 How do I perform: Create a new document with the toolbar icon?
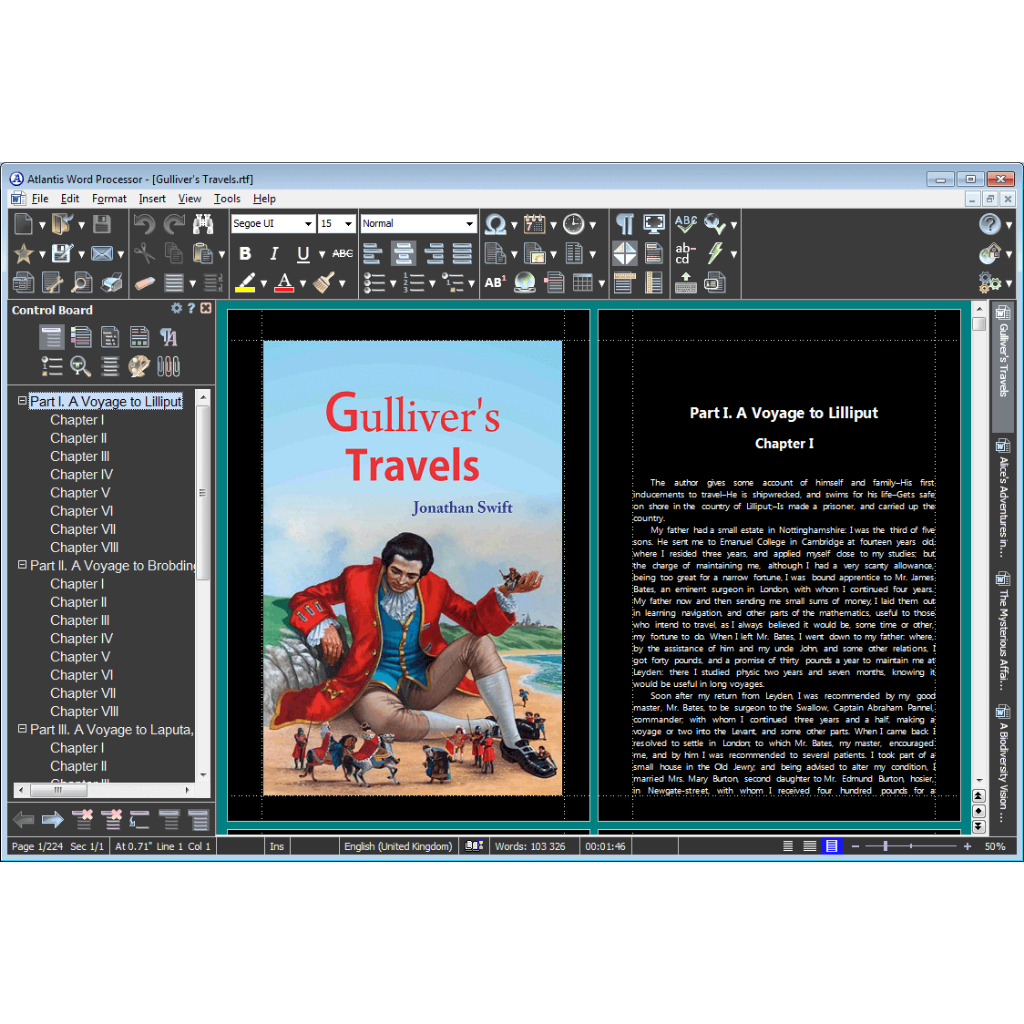(24, 224)
